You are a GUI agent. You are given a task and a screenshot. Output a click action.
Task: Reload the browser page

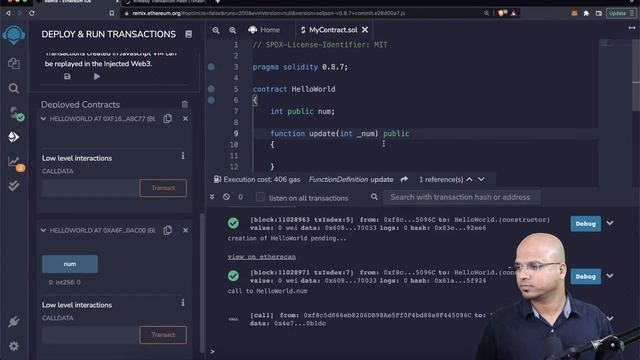(x=32, y=13)
